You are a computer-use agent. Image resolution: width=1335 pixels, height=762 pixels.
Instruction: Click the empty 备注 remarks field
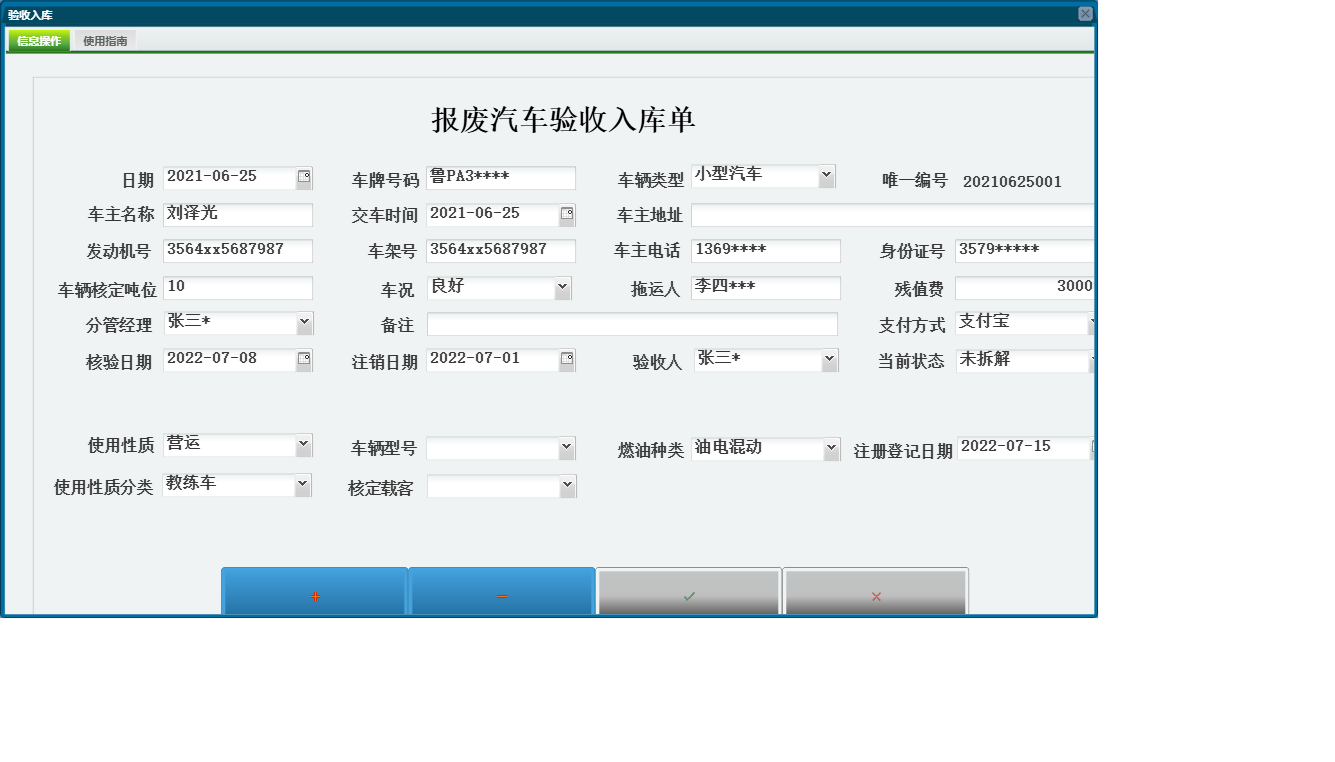coord(631,323)
